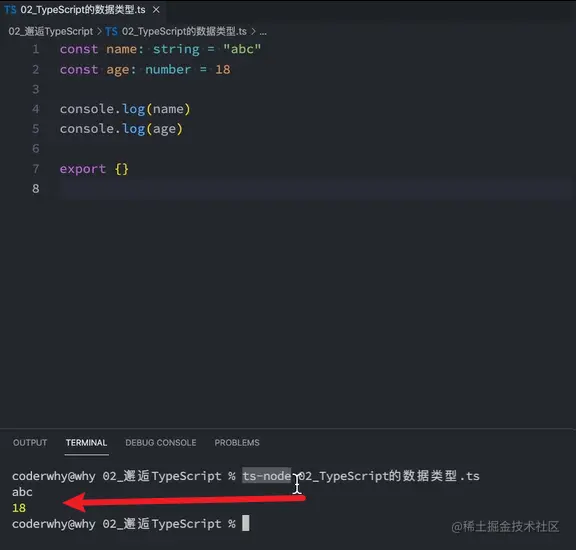Click the TS icon in breadcrumb path
This screenshot has width=576, height=550.
(112, 32)
